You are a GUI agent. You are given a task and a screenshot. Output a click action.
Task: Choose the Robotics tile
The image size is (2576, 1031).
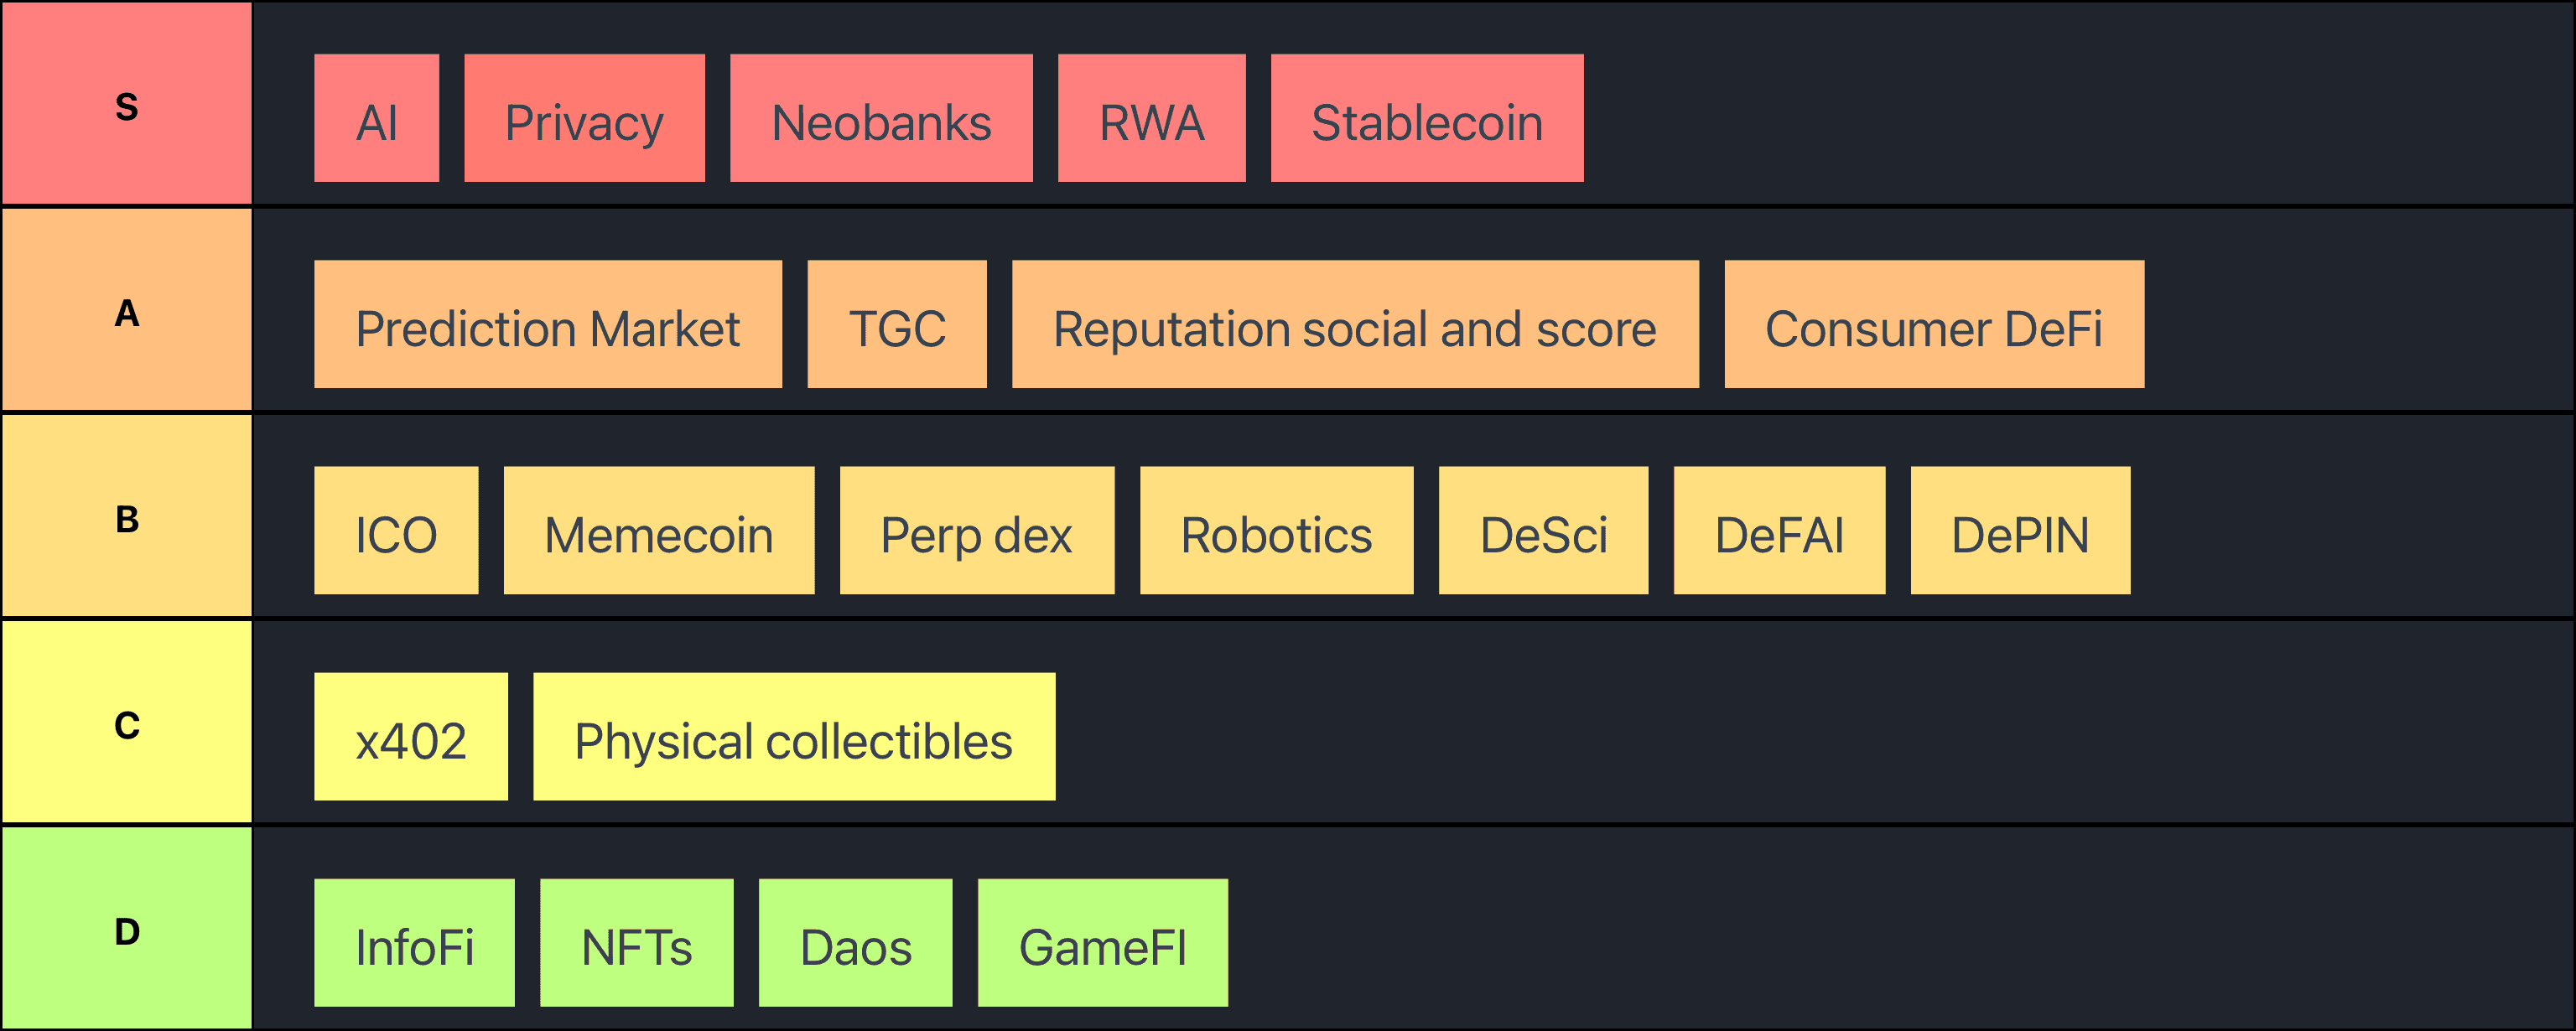[x=1276, y=530]
